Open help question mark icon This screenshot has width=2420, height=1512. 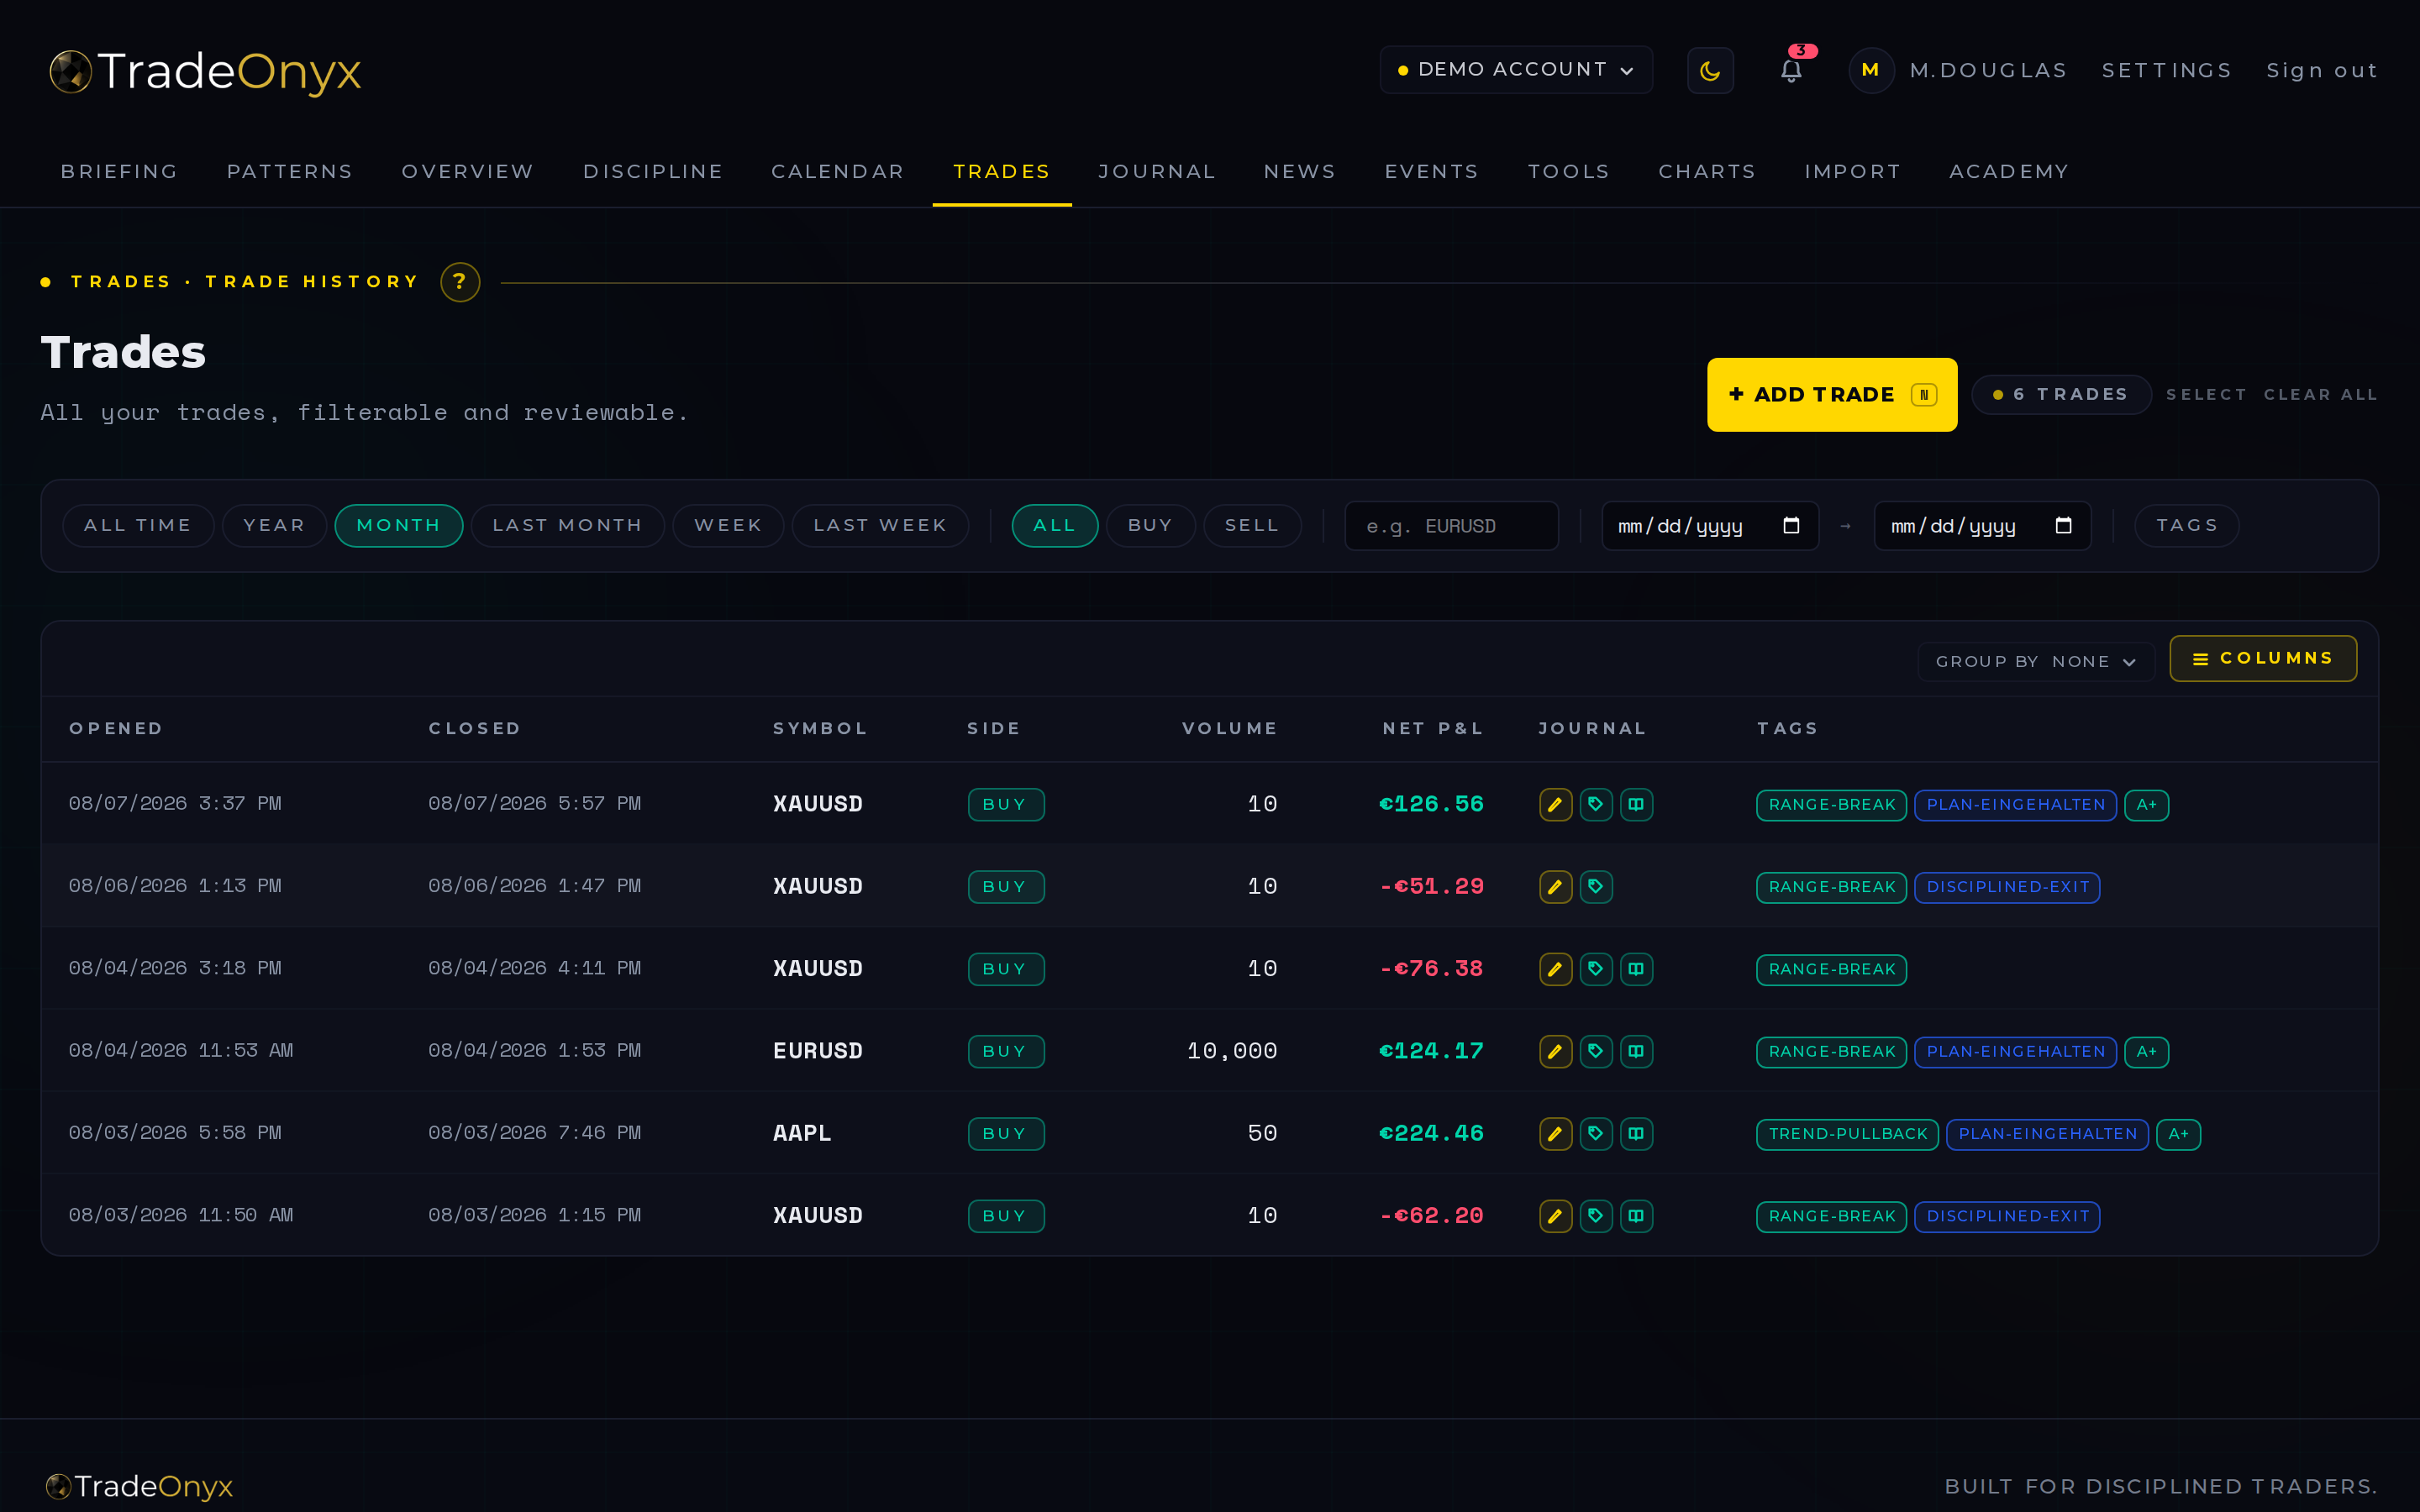[460, 282]
